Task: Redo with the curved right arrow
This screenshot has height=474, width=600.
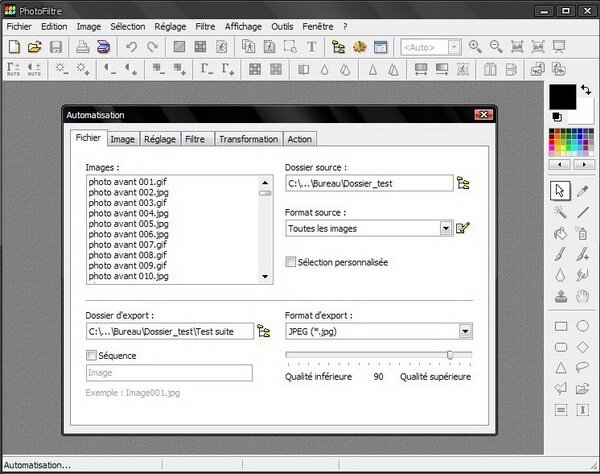Action: tap(153, 47)
